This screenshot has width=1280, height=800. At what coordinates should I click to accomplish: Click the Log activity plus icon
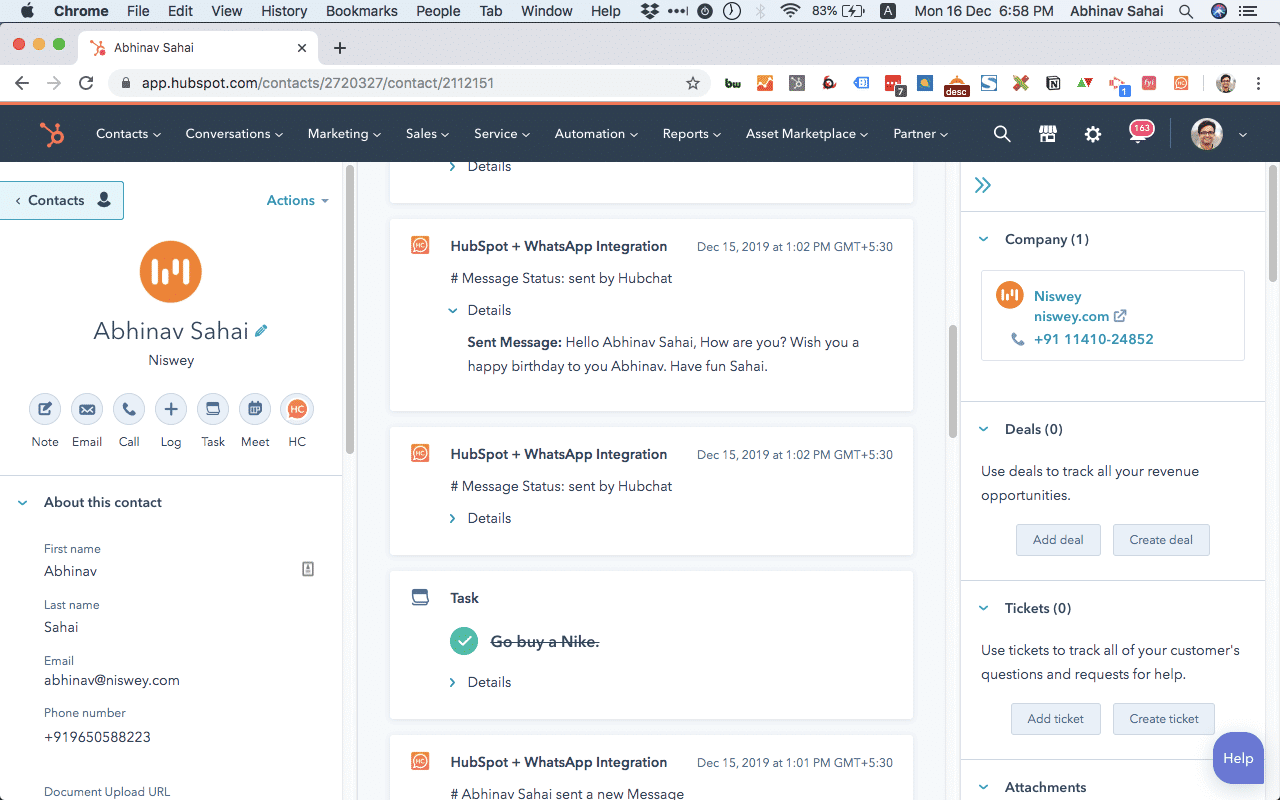(x=171, y=409)
